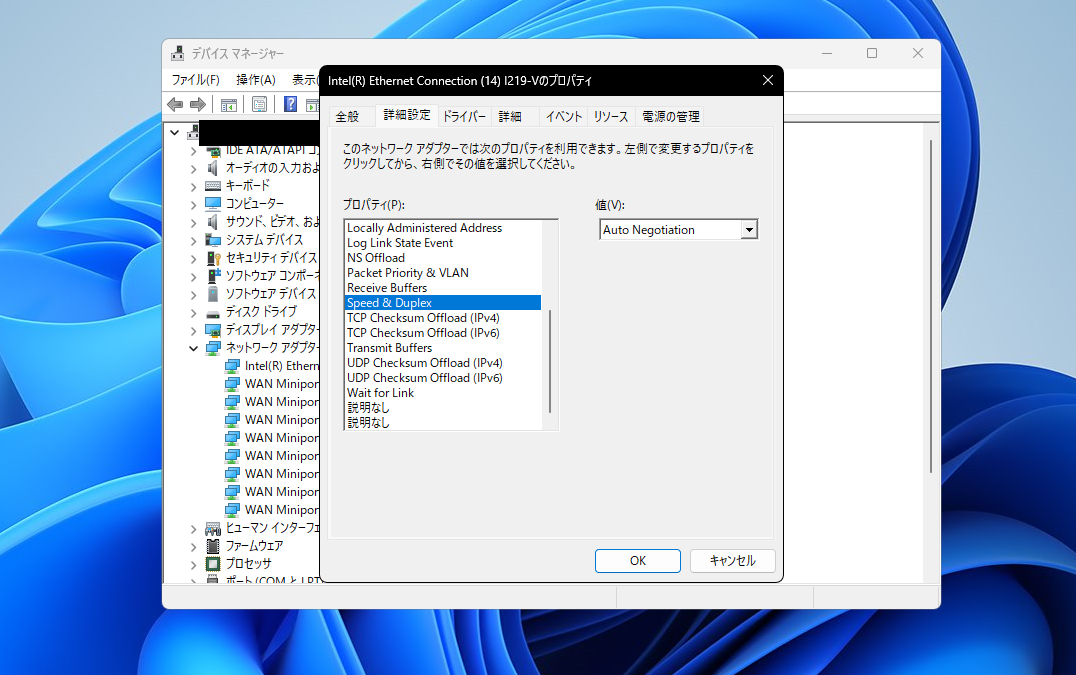The width and height of the screenshot is (1076, 675).
Task: Select Transmit Buffers property
Action: 443,348
